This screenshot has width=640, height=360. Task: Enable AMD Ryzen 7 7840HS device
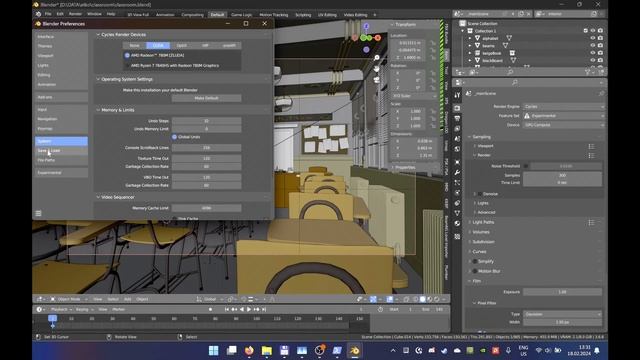(127, 65)
